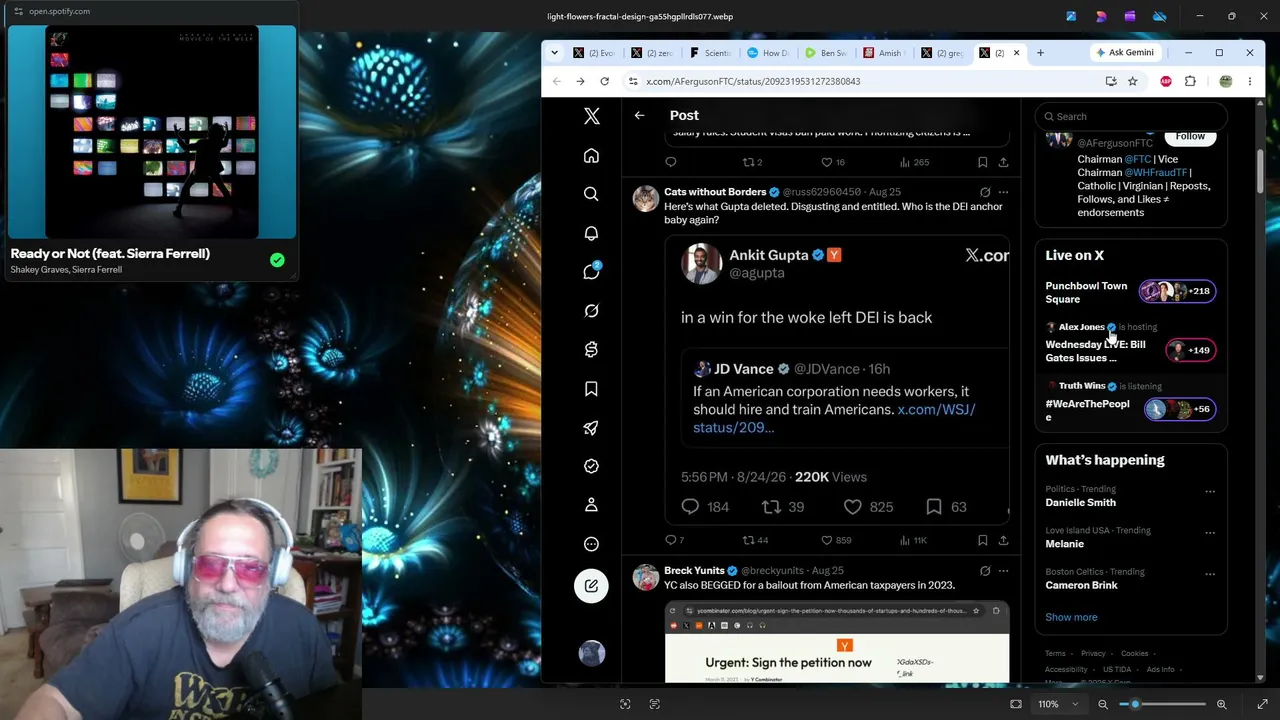
Task: Like the top reply with 16 likes
Action: tap(827, 162)
